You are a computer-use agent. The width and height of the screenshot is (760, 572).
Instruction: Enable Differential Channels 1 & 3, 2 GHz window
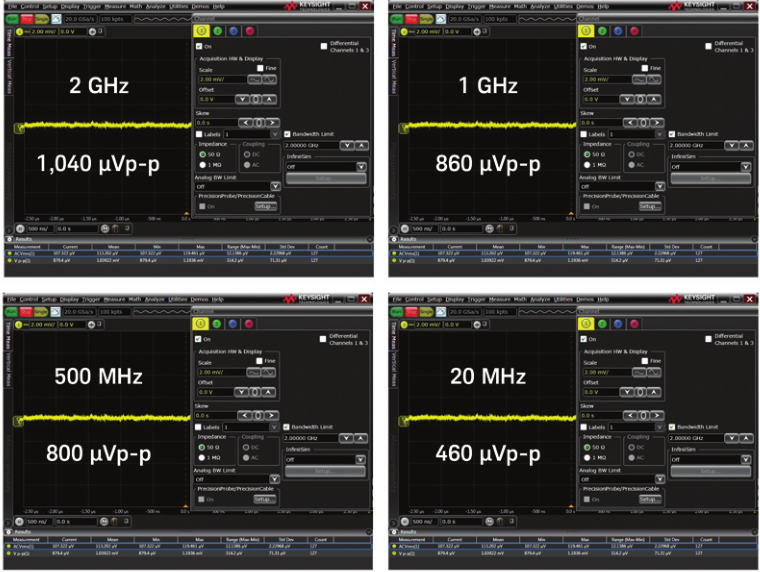324,46
